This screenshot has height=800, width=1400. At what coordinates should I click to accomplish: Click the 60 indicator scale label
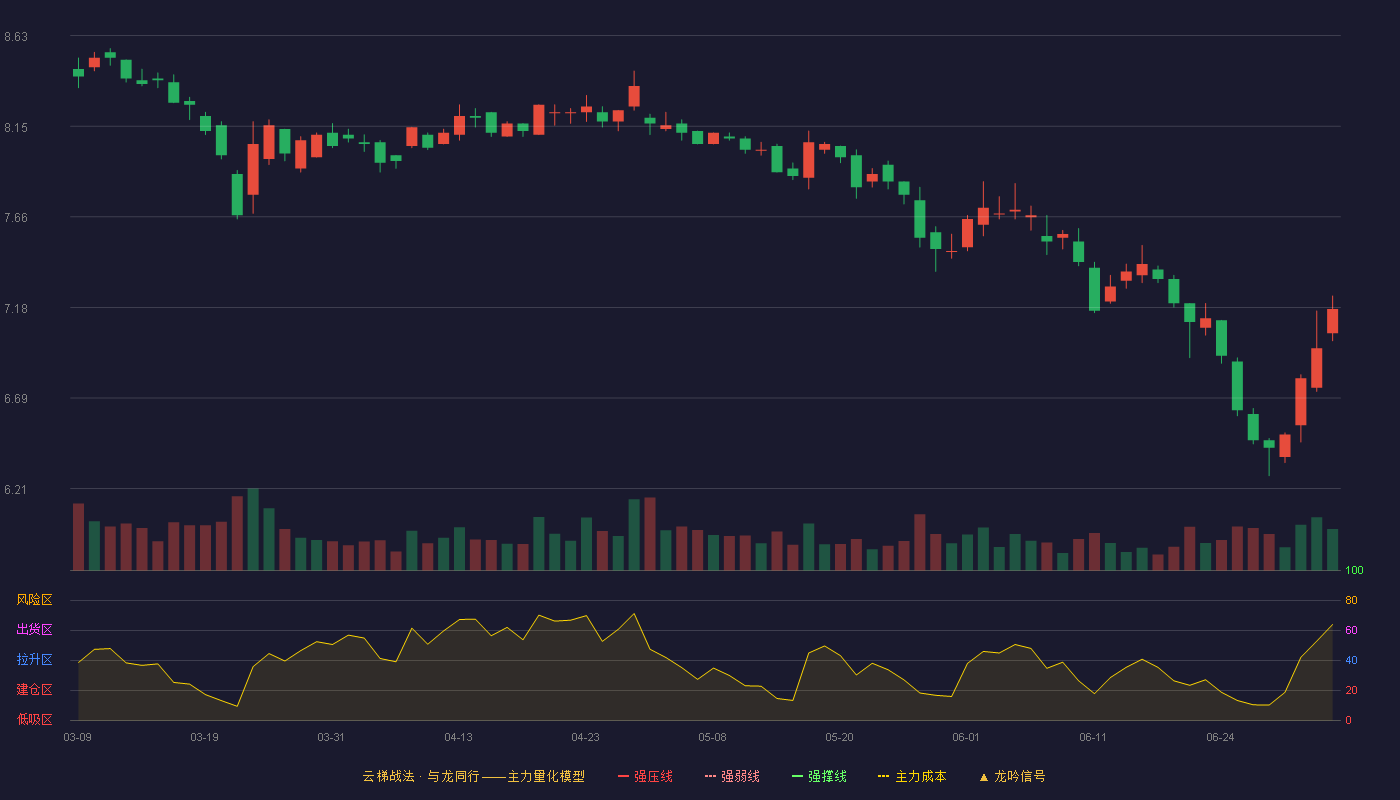click(1351, 630)
